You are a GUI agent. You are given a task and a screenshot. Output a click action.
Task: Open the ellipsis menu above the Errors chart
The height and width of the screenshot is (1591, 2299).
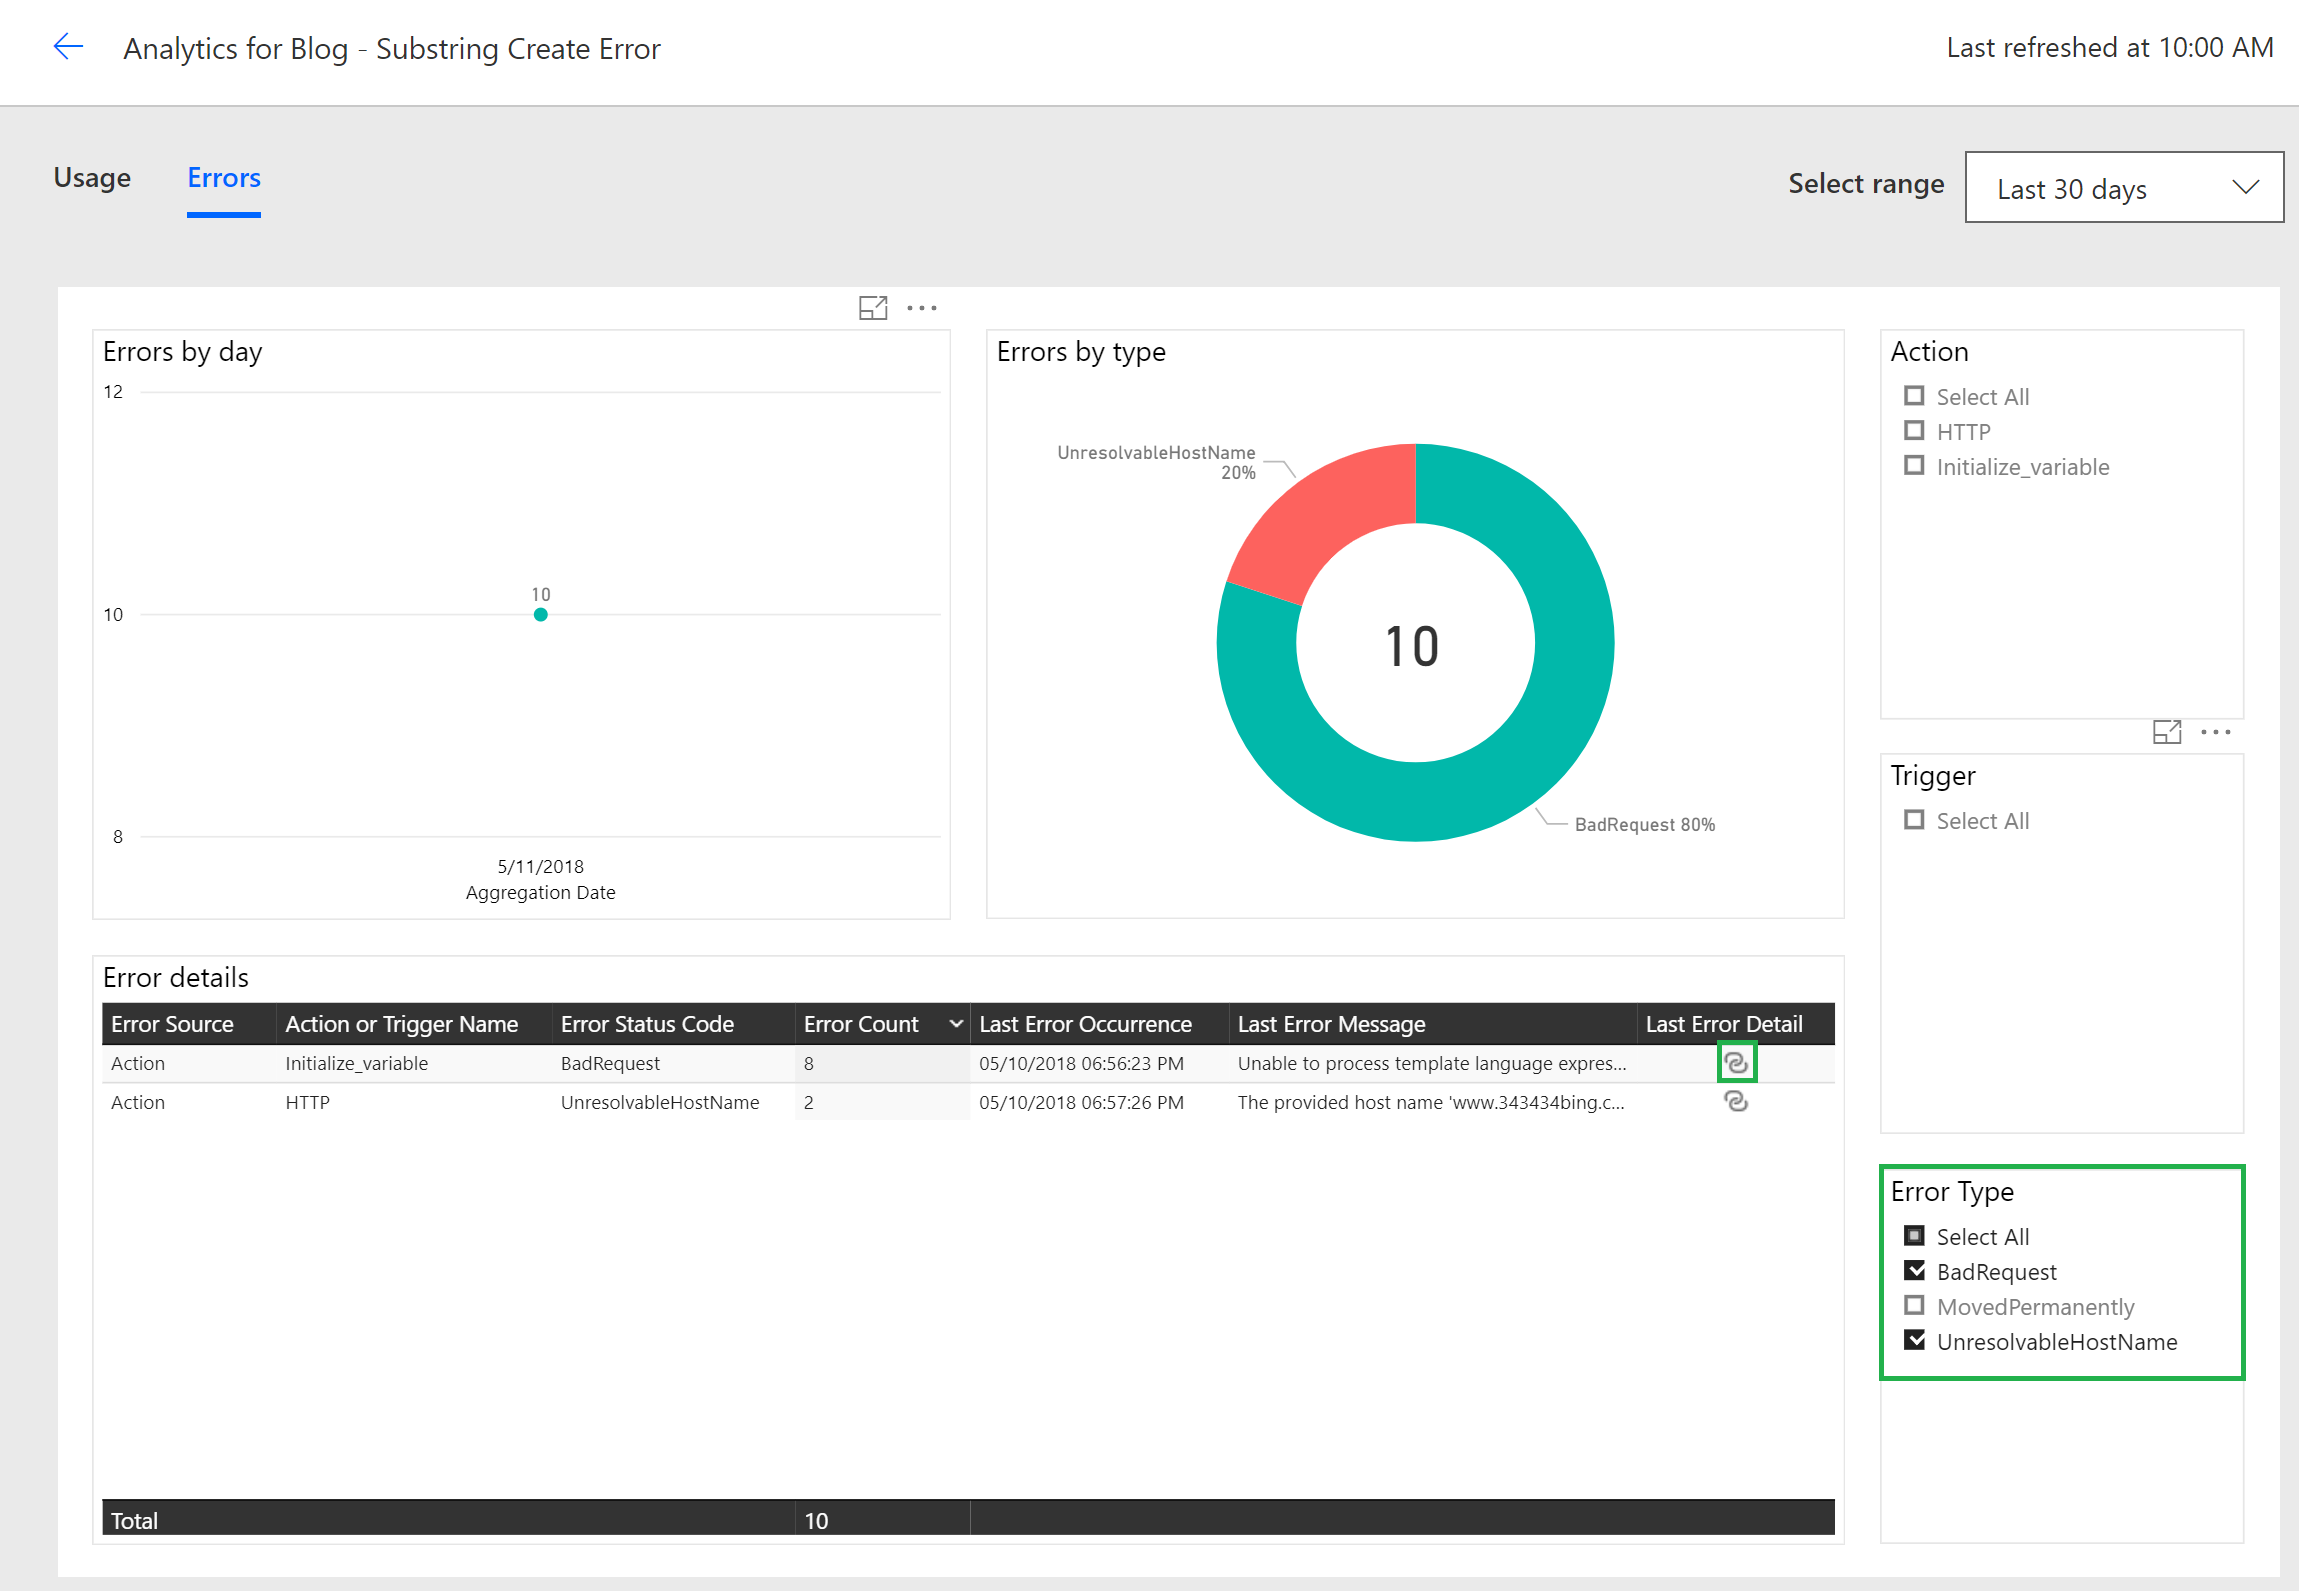(x=920, y=307)
